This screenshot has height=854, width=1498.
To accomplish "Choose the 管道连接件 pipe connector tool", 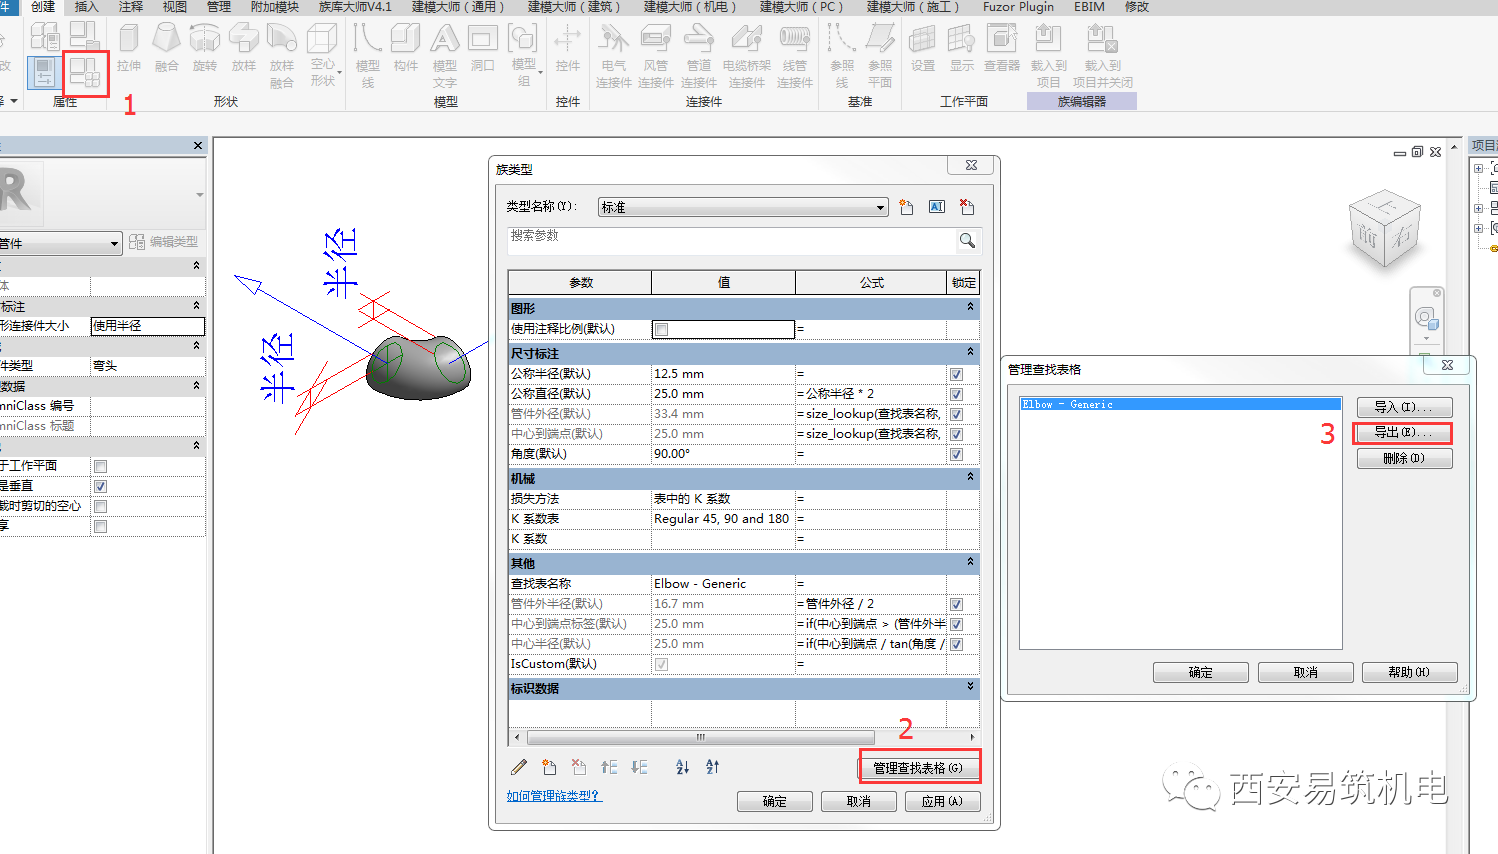I will [699, 55].
